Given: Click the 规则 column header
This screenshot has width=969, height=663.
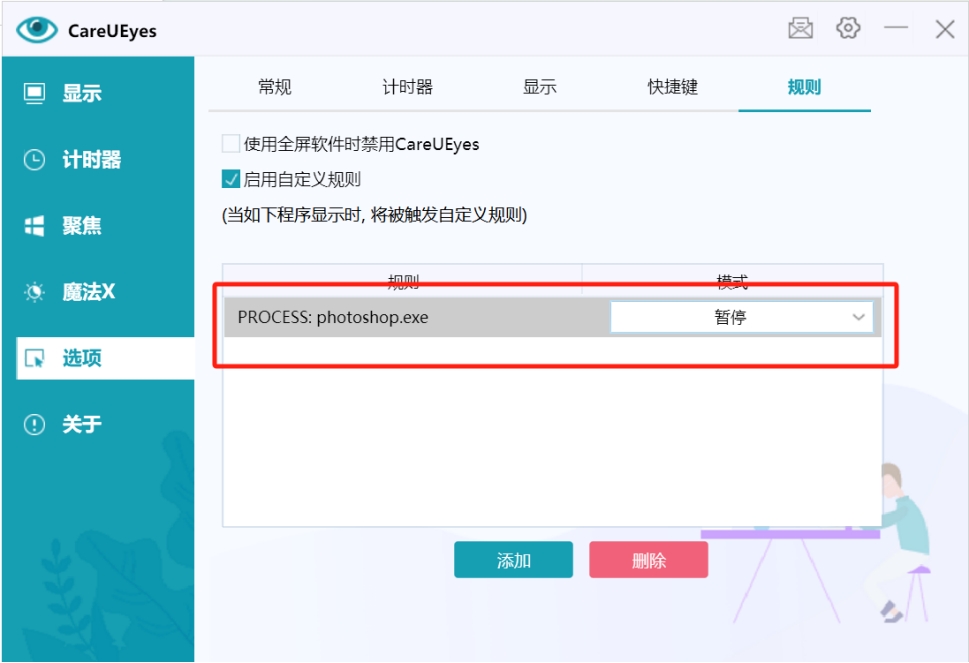Looking at the screenshot, I should tap(402, 280).
